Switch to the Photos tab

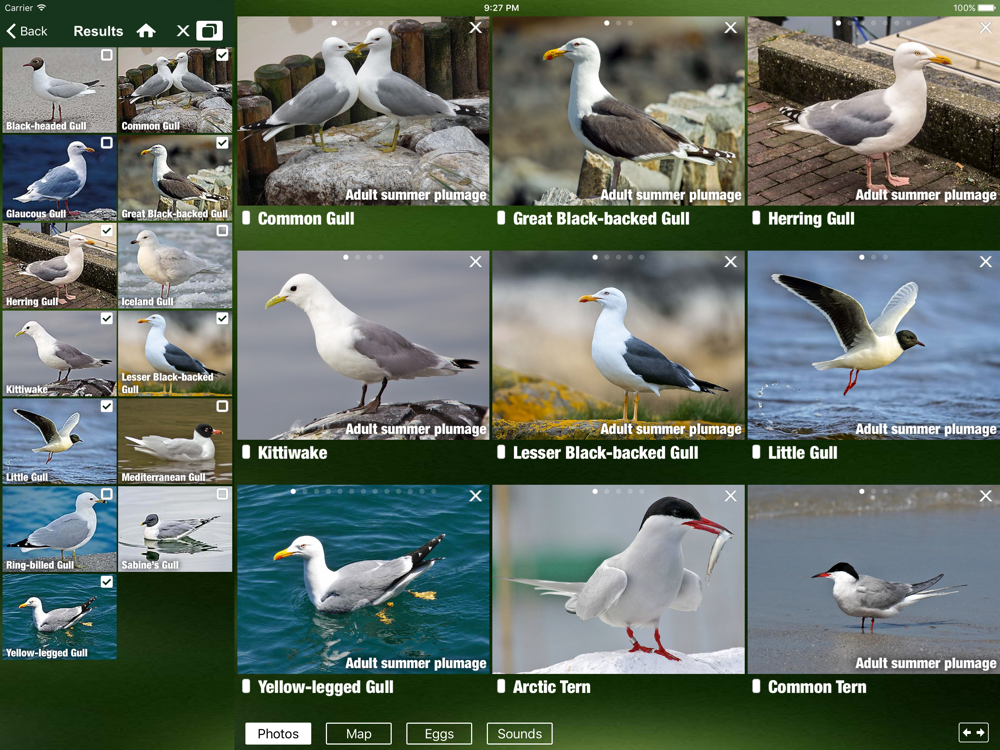click(x=278, y=733)
